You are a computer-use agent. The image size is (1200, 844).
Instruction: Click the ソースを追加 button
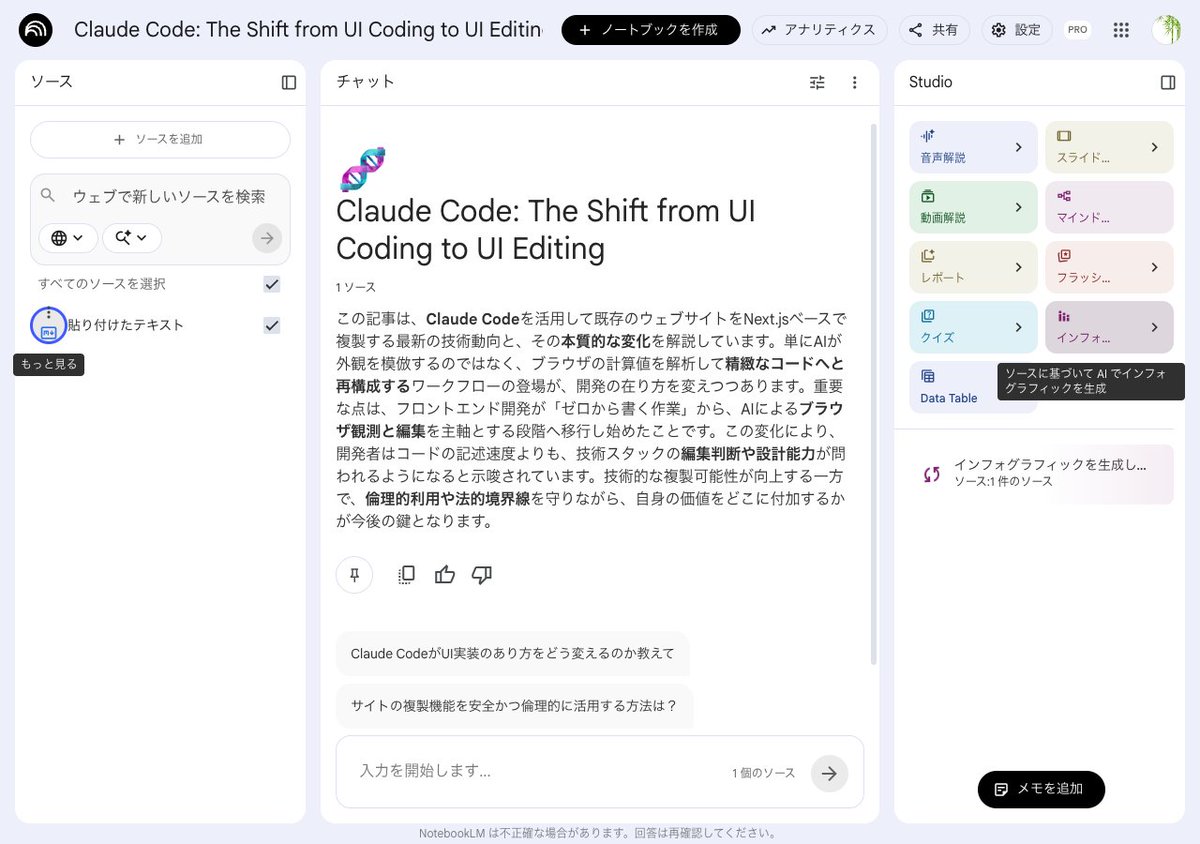(160, 140)
